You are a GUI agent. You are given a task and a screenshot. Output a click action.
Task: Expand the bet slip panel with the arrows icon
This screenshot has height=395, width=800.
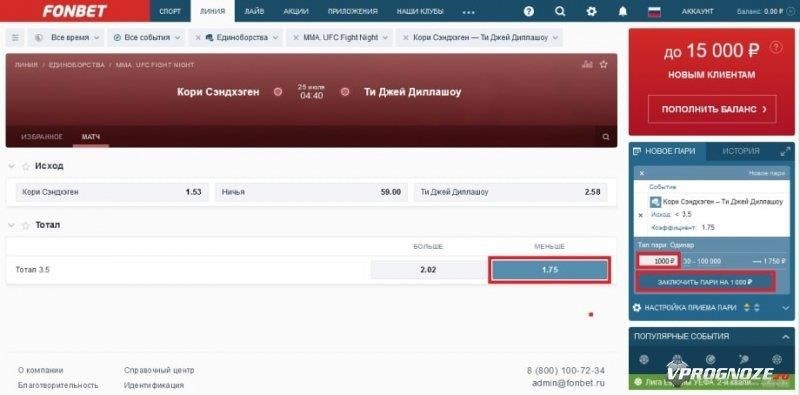pos(785,152)
